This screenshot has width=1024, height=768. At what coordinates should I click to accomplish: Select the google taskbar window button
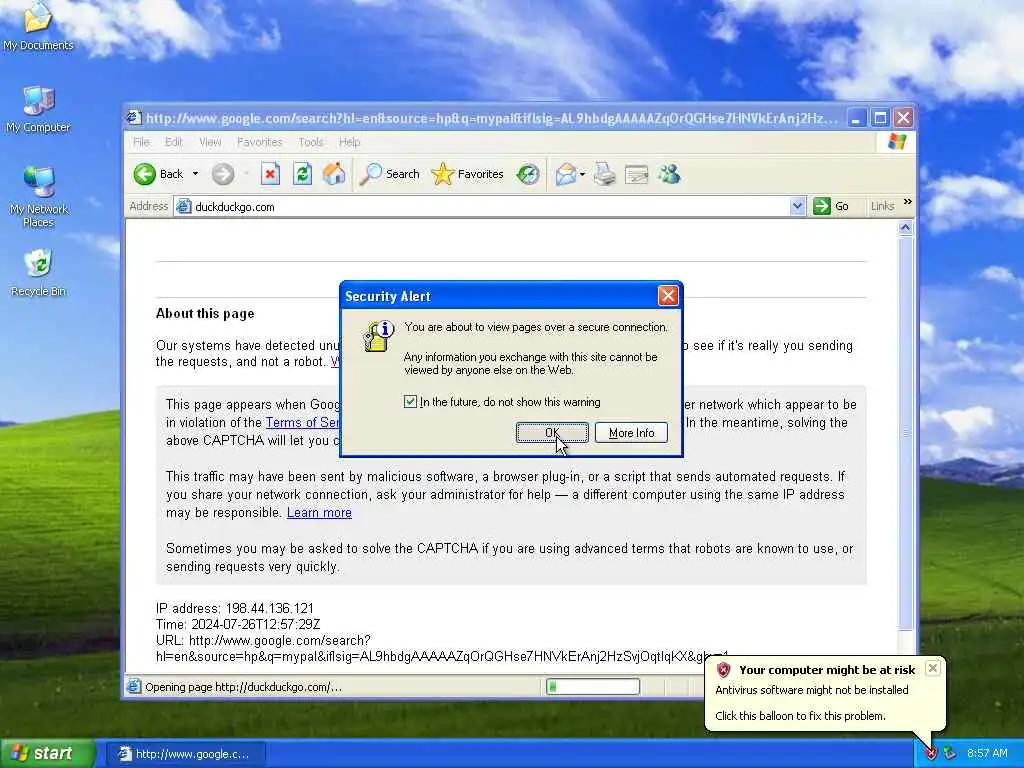coord(185,754)
